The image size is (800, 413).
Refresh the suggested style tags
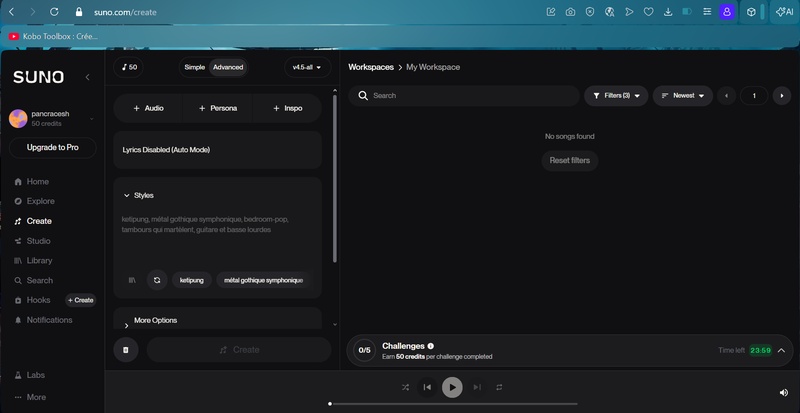[157, 280]
